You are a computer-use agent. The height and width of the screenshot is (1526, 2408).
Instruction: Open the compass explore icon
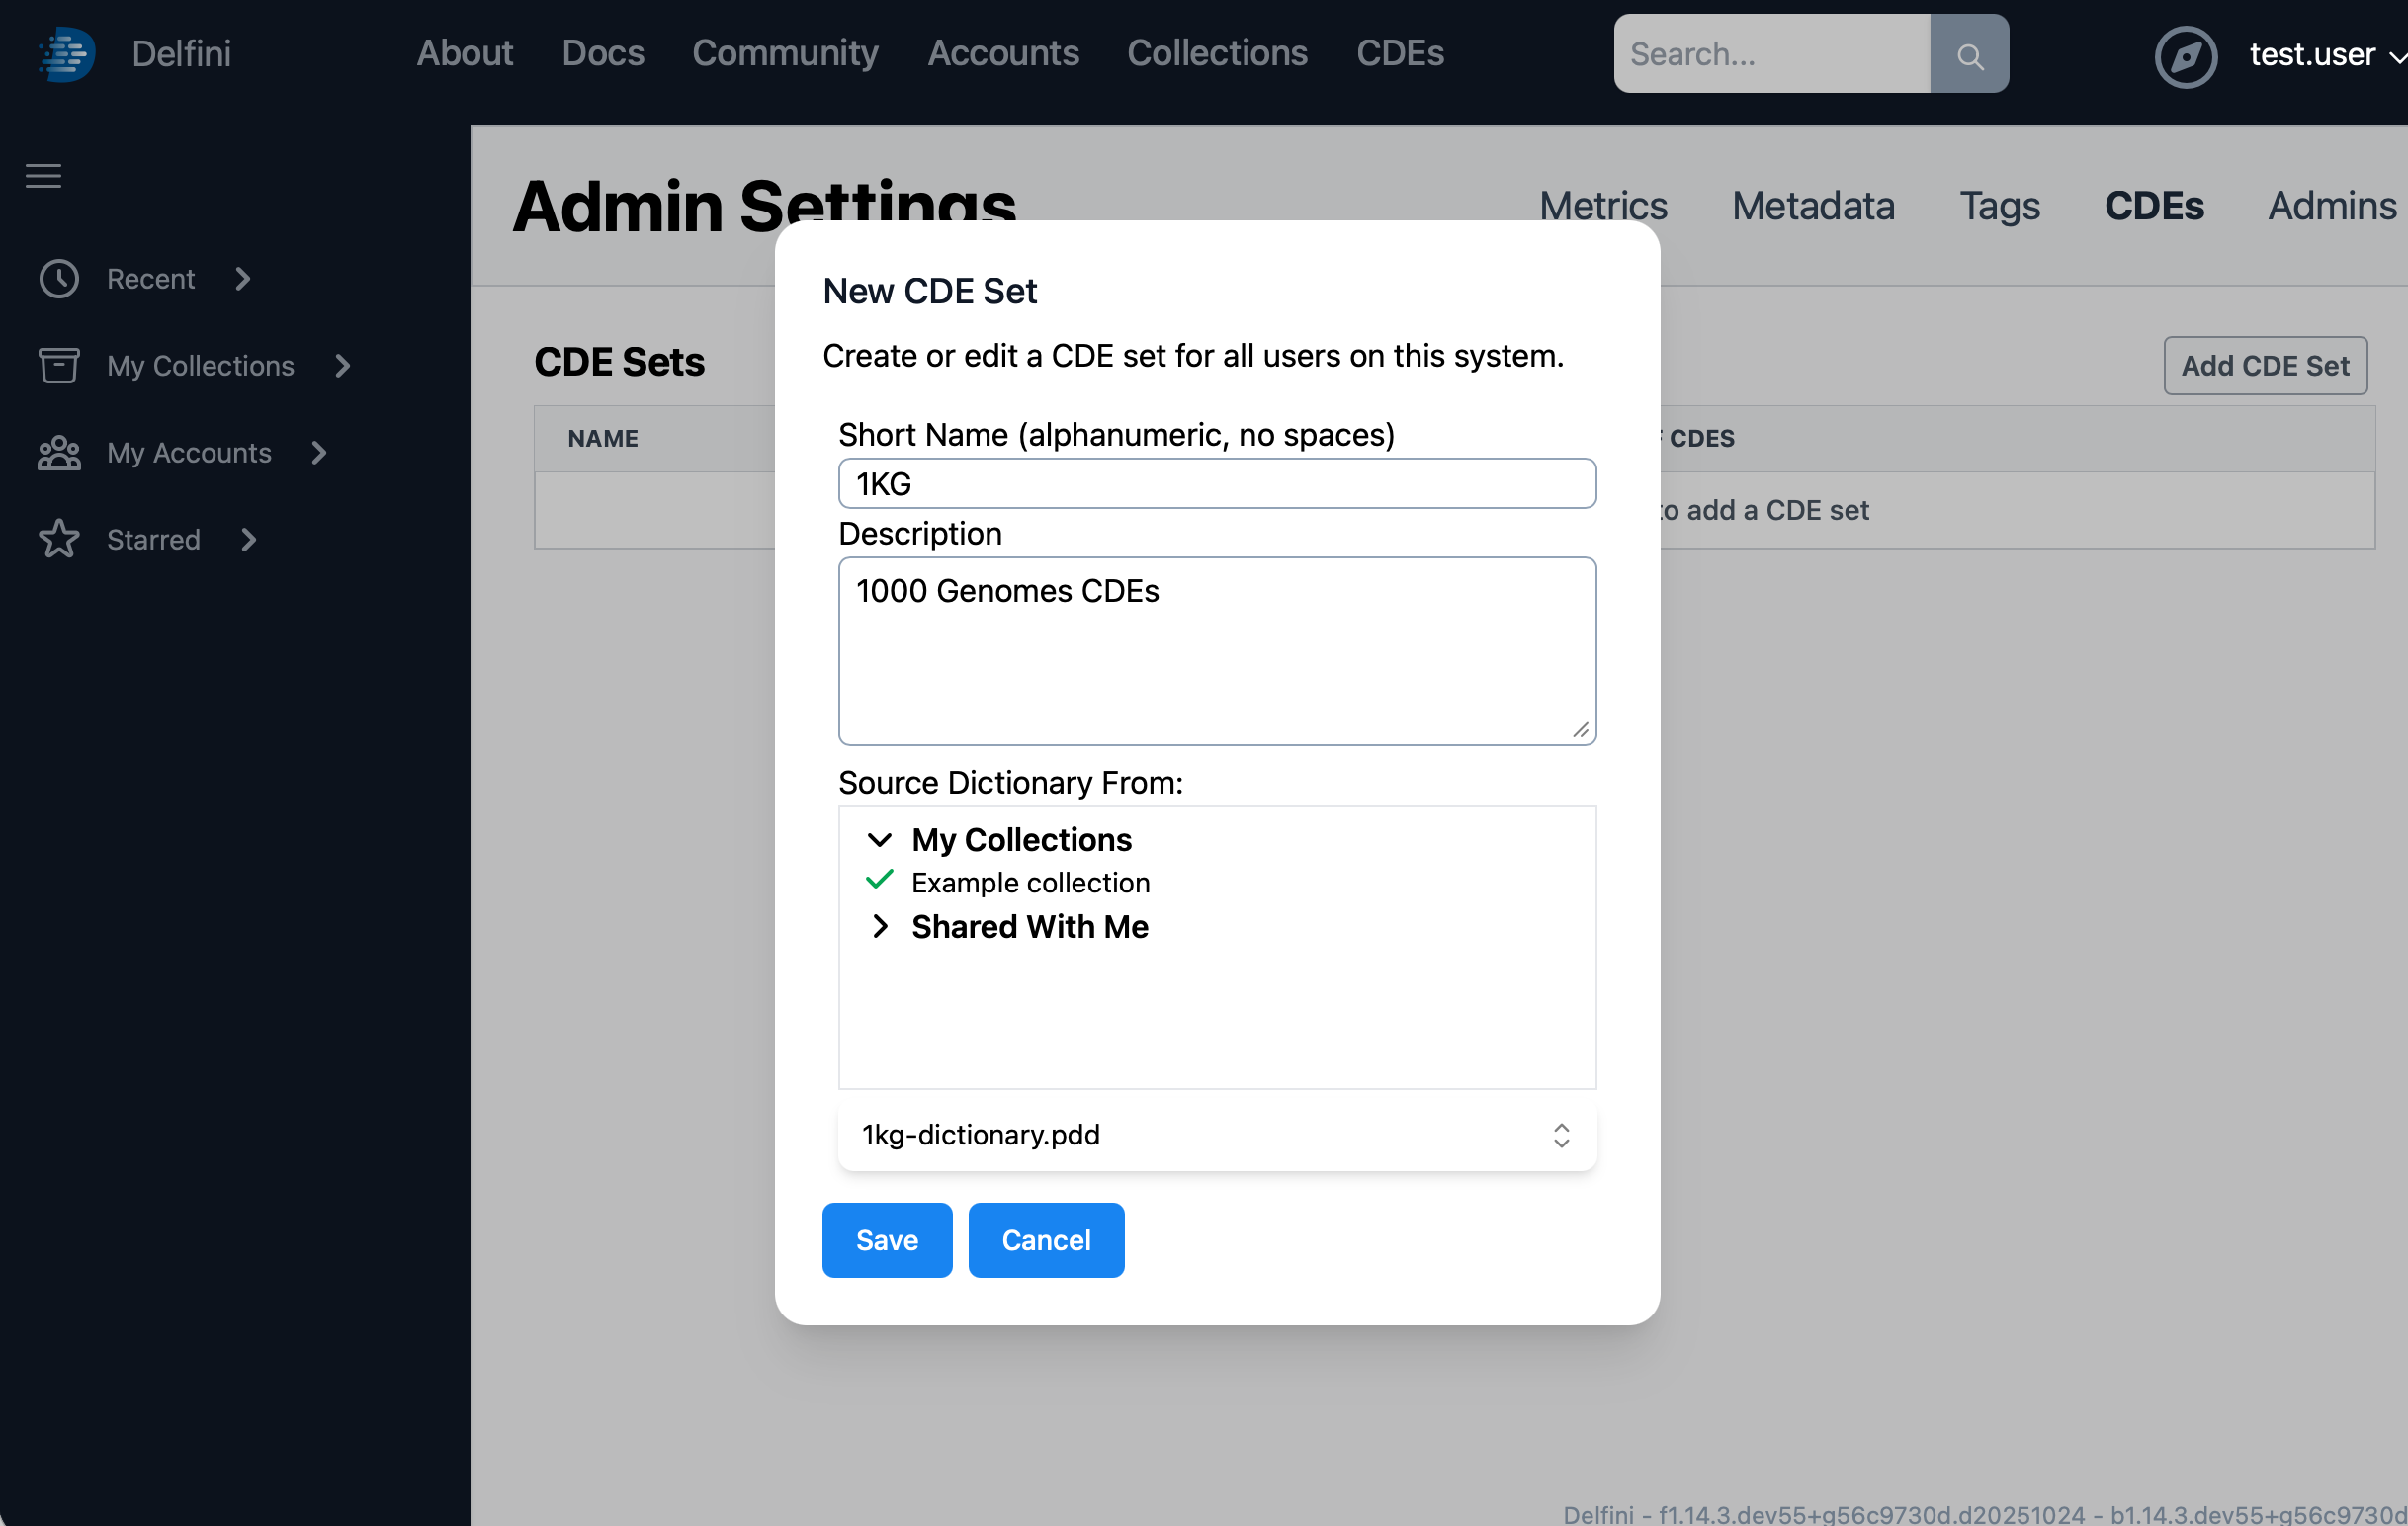coord(2184,57)
